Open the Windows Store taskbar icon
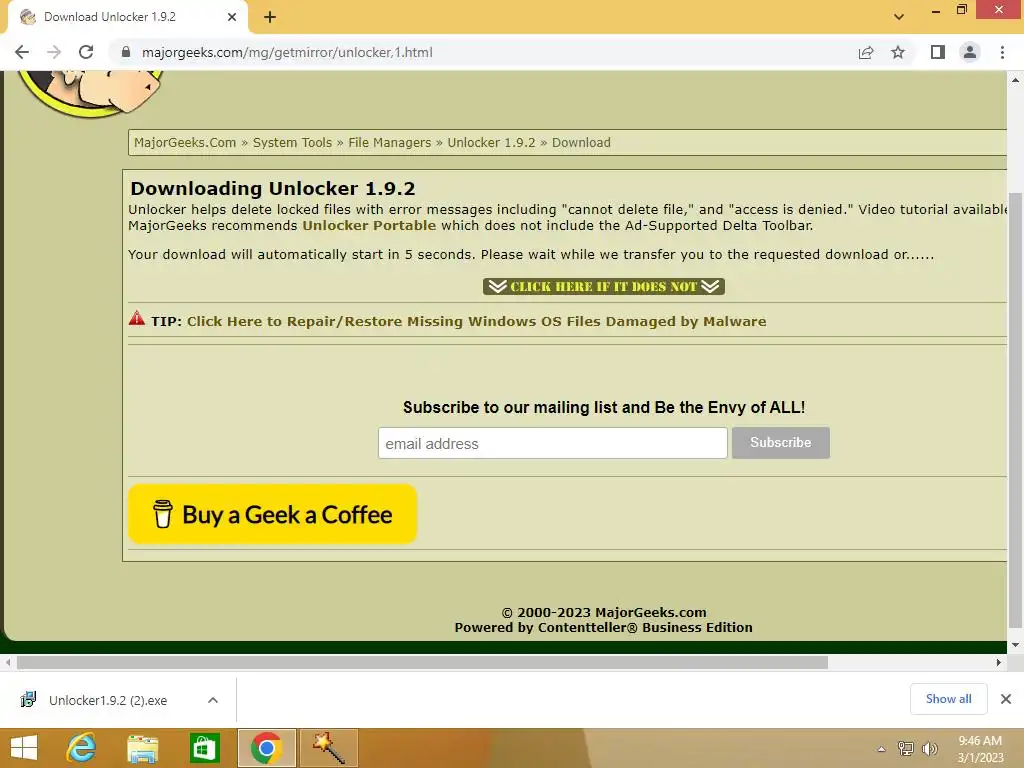Screen dimensions: 1024x768 [204, 748]
